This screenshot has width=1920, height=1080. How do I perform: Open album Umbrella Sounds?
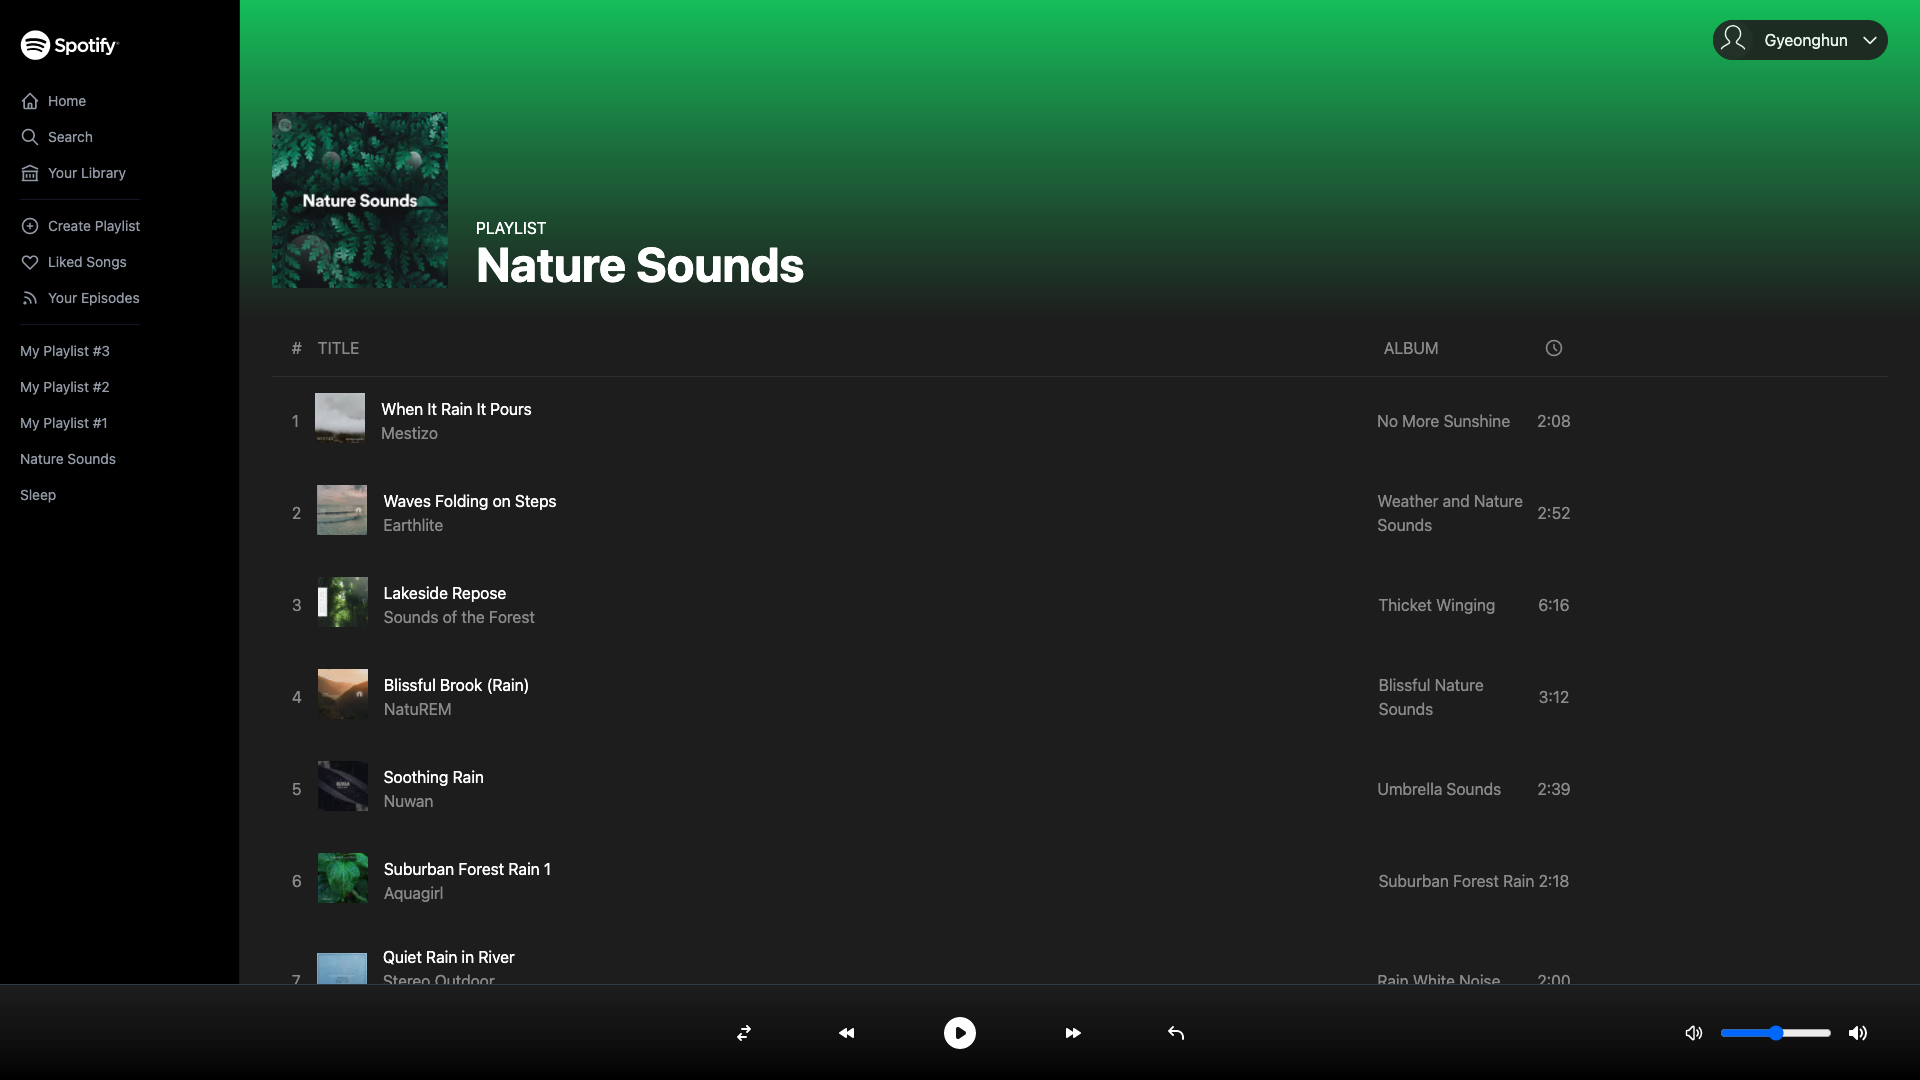pos(1439,789)
